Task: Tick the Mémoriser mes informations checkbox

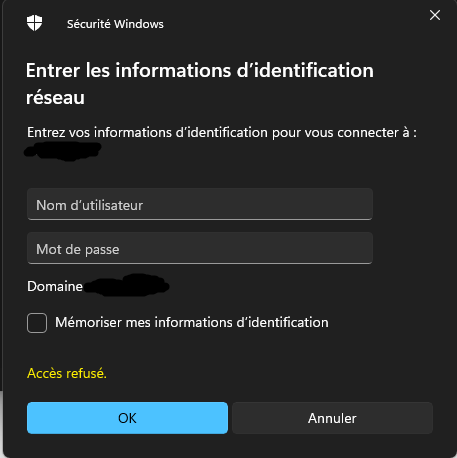Action: coord(37,323)
